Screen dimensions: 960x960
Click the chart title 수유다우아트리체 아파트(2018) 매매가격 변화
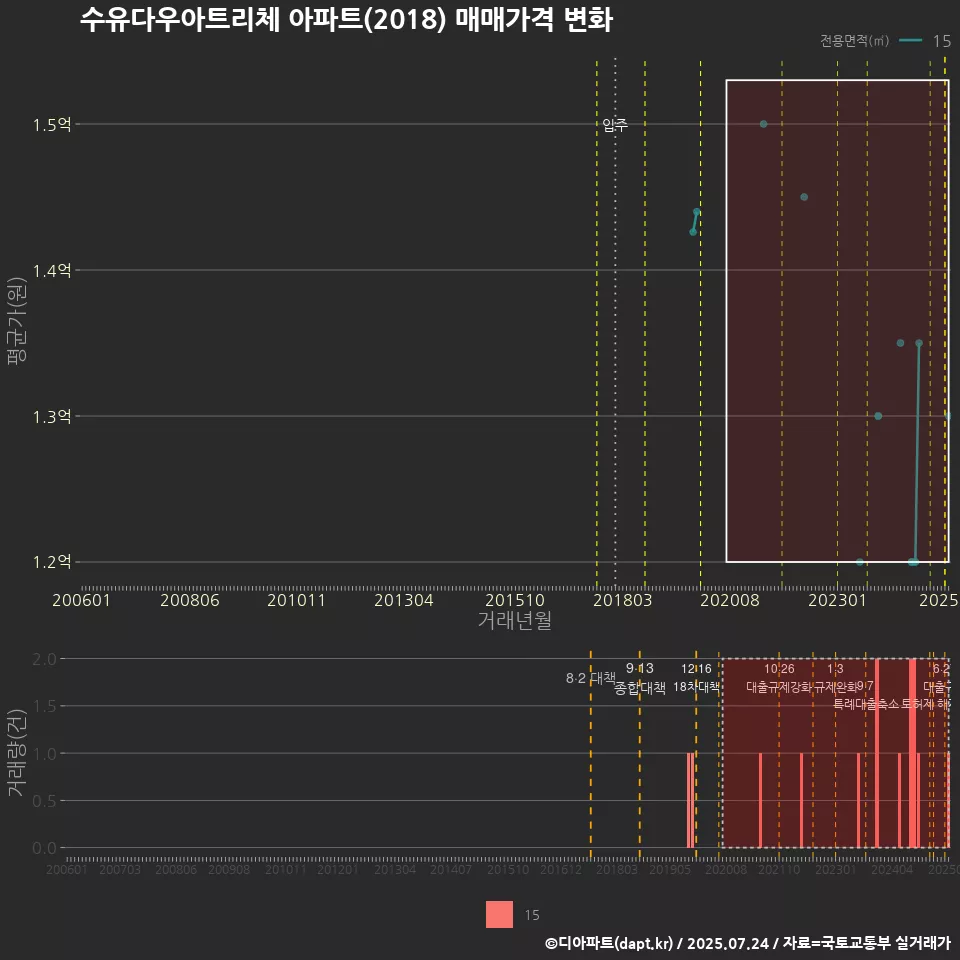point(347,20)
